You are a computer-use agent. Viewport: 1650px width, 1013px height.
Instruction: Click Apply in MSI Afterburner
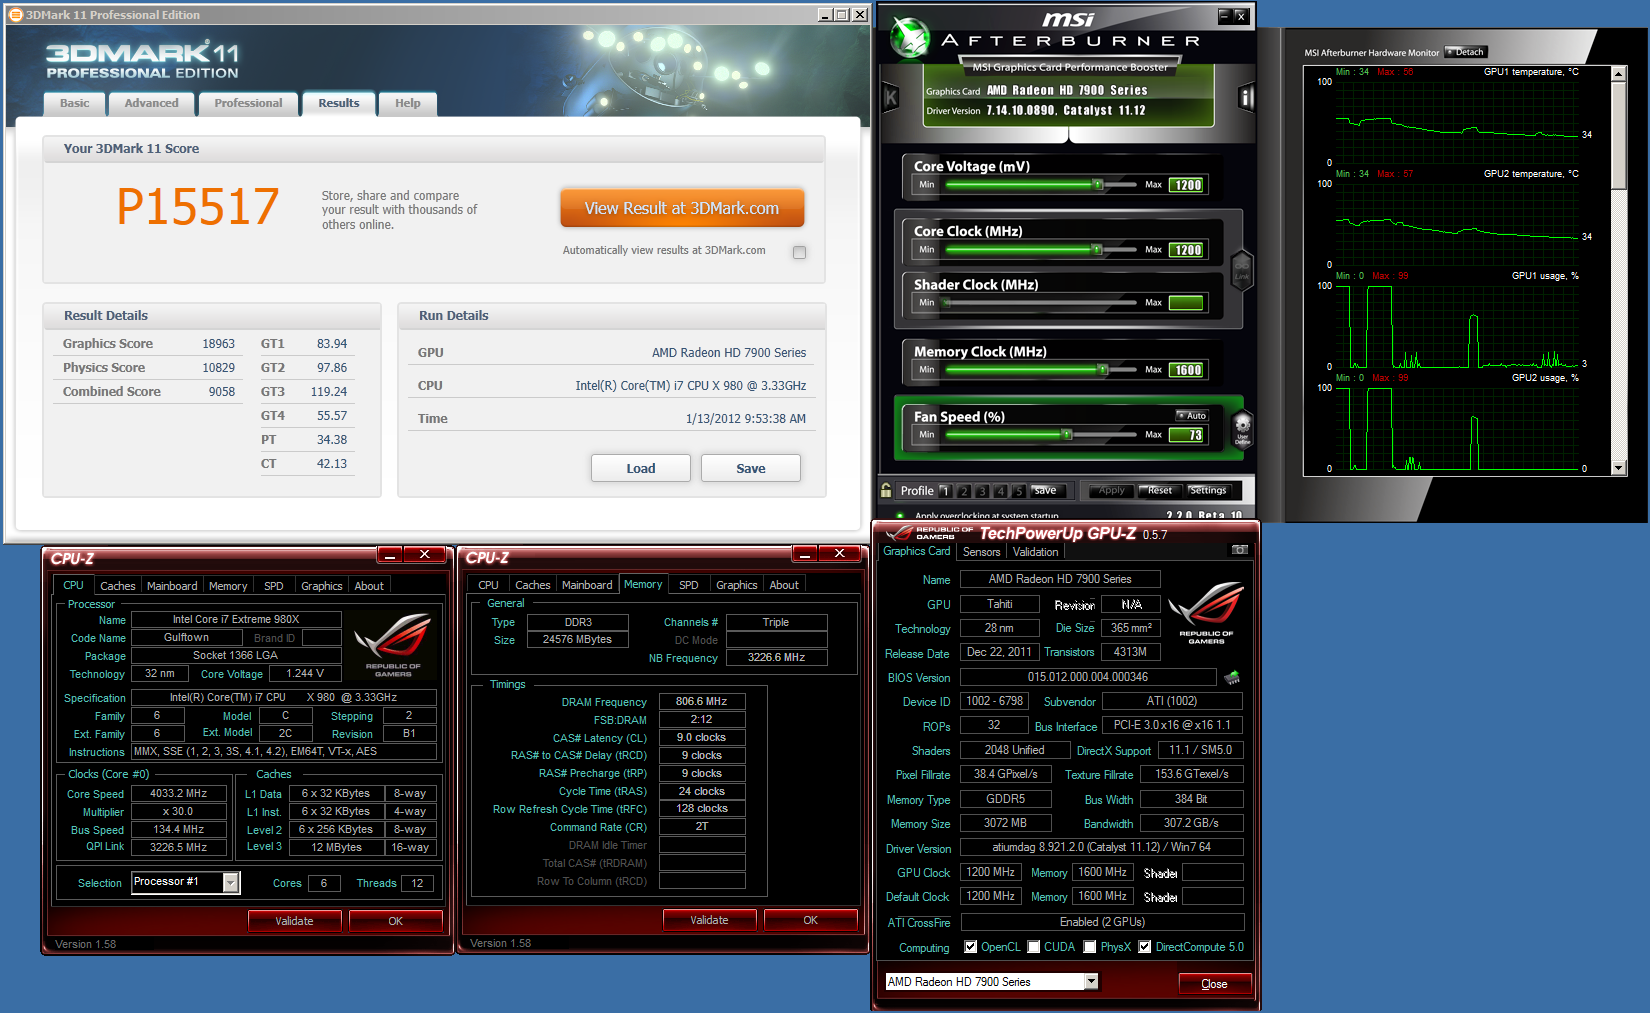[1111, 490]
